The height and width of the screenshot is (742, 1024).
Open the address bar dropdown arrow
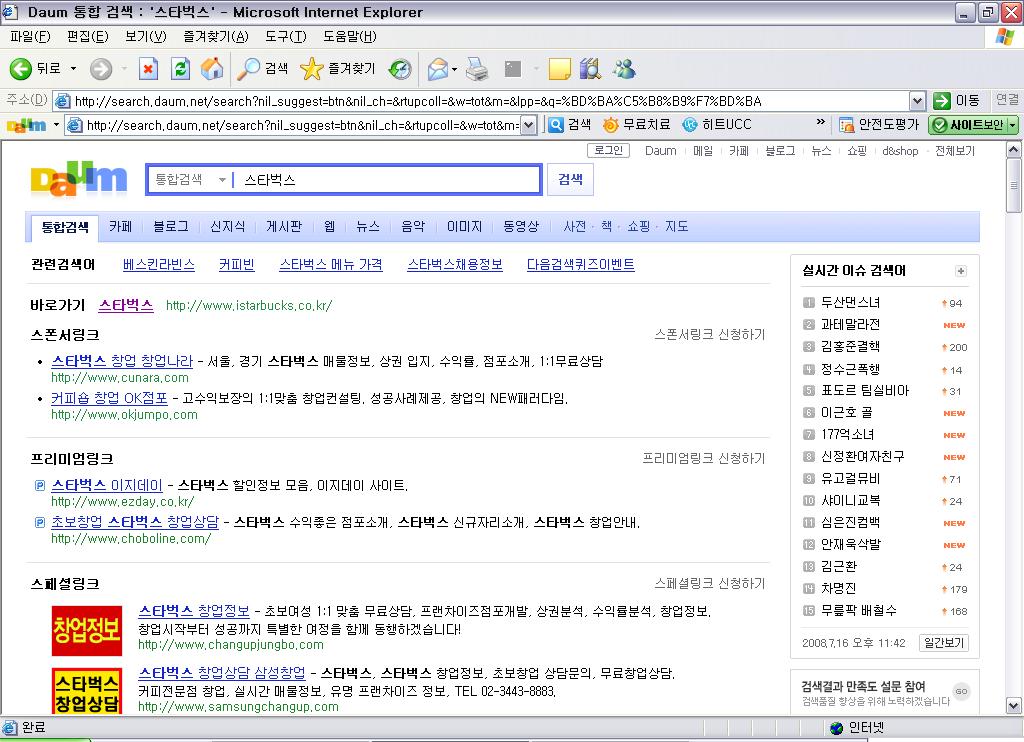[x=918, y=101]
